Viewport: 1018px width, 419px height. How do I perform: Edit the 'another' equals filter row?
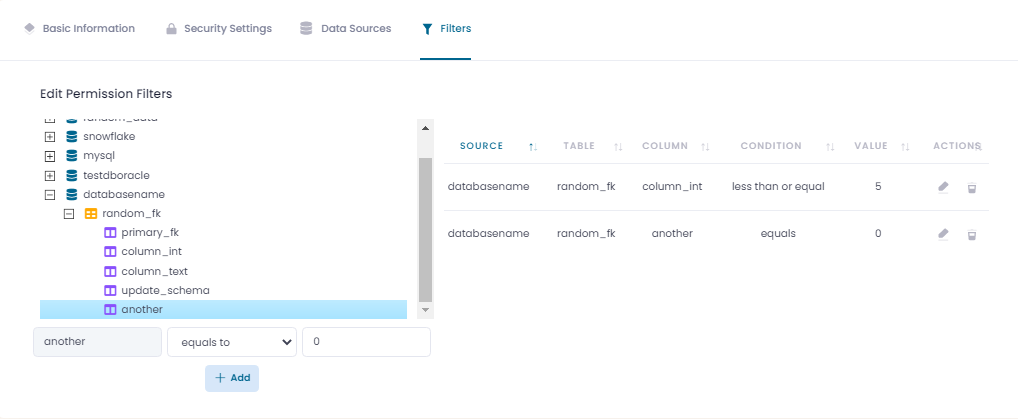[x=943, y=234]
